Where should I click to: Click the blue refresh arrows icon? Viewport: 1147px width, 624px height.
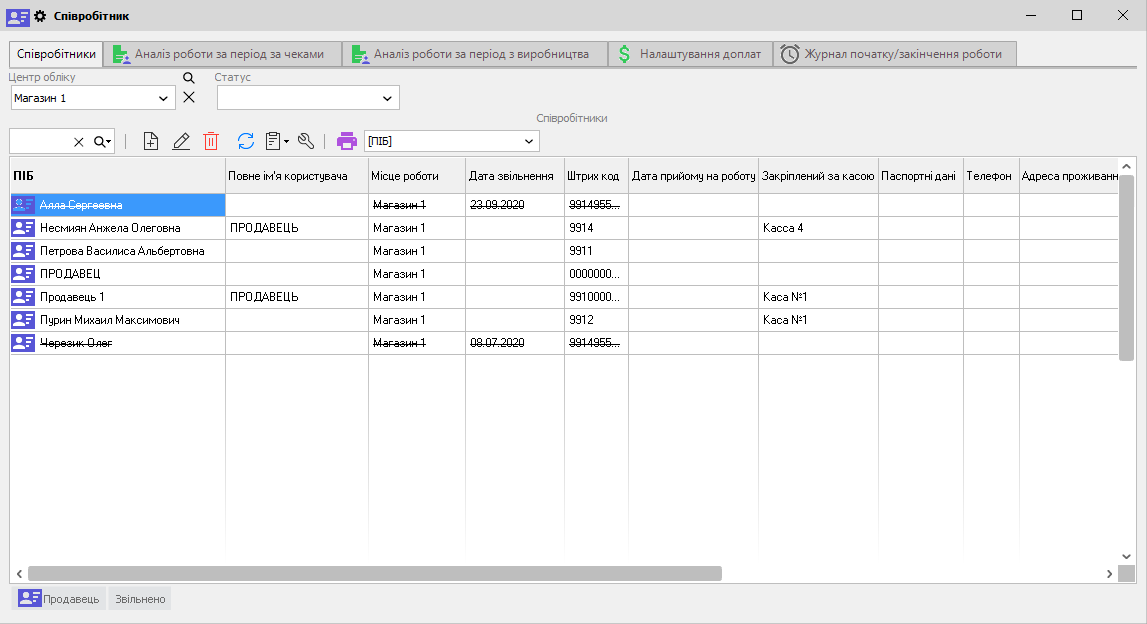pyautogui.click(x=246, y=141)
